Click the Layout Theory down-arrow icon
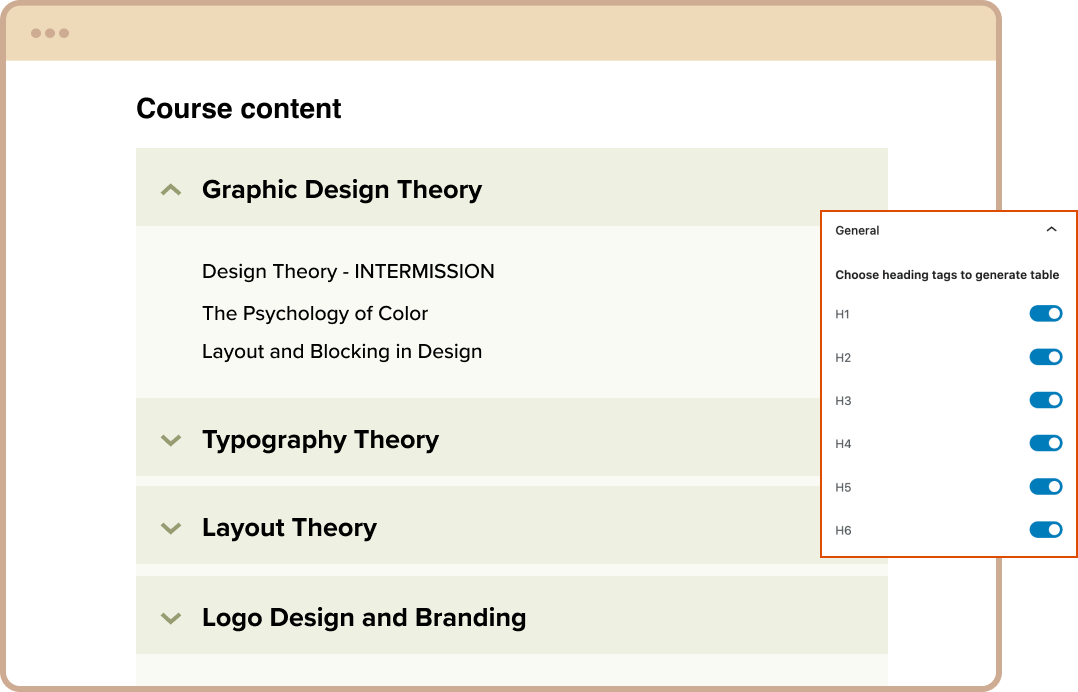 click(x=170, y=527)
